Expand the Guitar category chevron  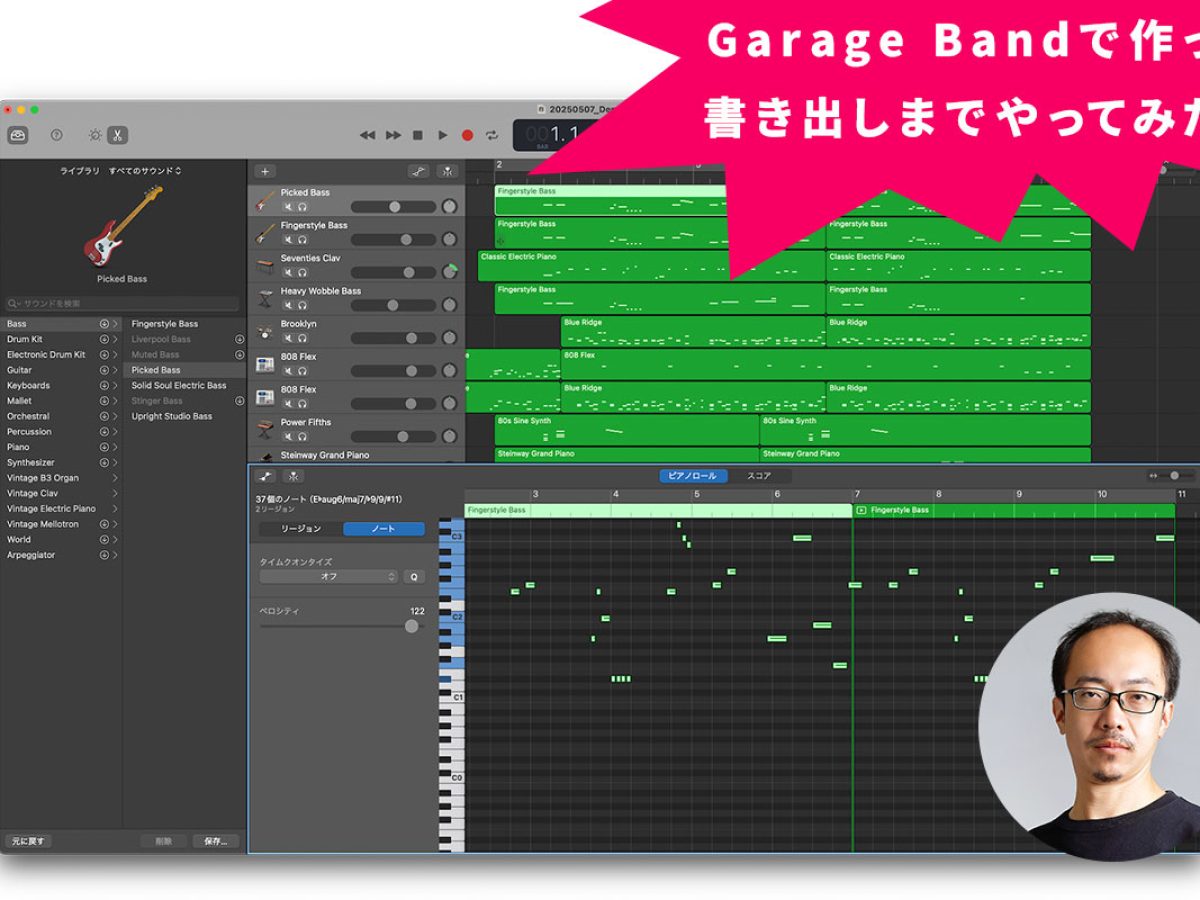tap(115, 370)
